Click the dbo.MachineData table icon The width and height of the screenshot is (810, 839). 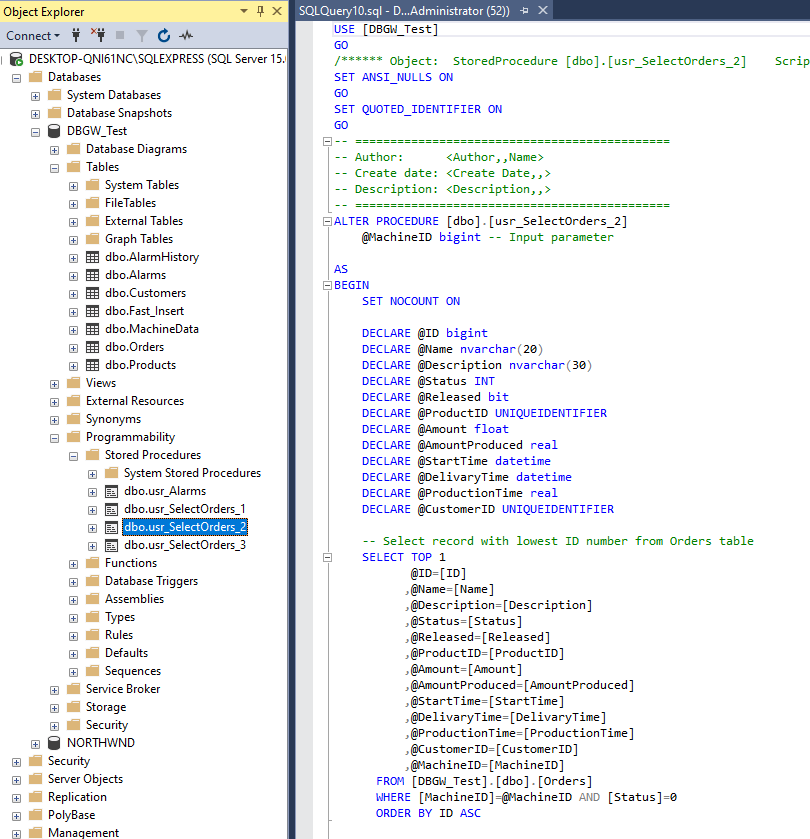(x=92, y=329)
